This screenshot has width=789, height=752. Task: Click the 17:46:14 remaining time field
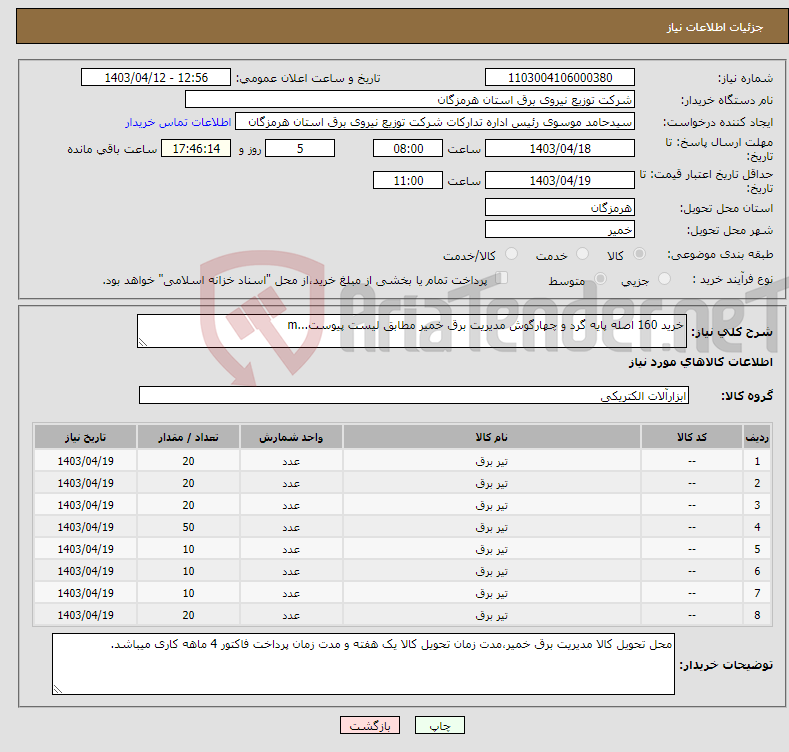(196, 148)
